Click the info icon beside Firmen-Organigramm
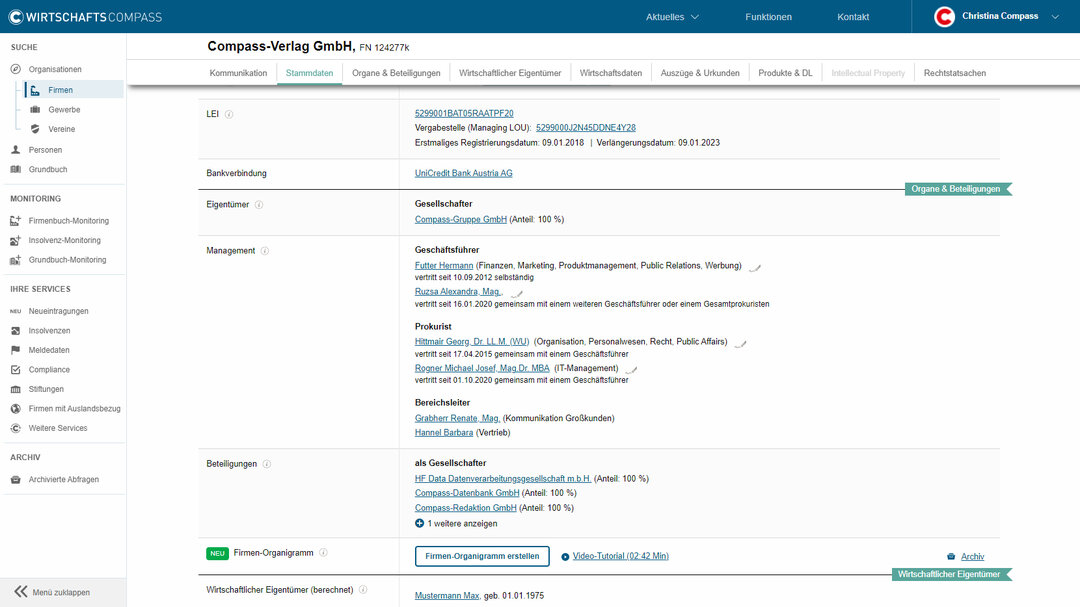Screen dimensions: 1080x607 click(324, 553)
